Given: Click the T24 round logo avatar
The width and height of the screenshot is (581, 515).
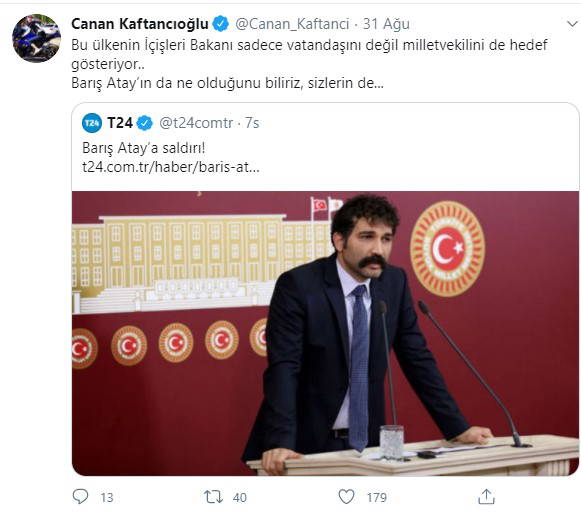Looking at the screenshot, I should (x=92, y=123).
